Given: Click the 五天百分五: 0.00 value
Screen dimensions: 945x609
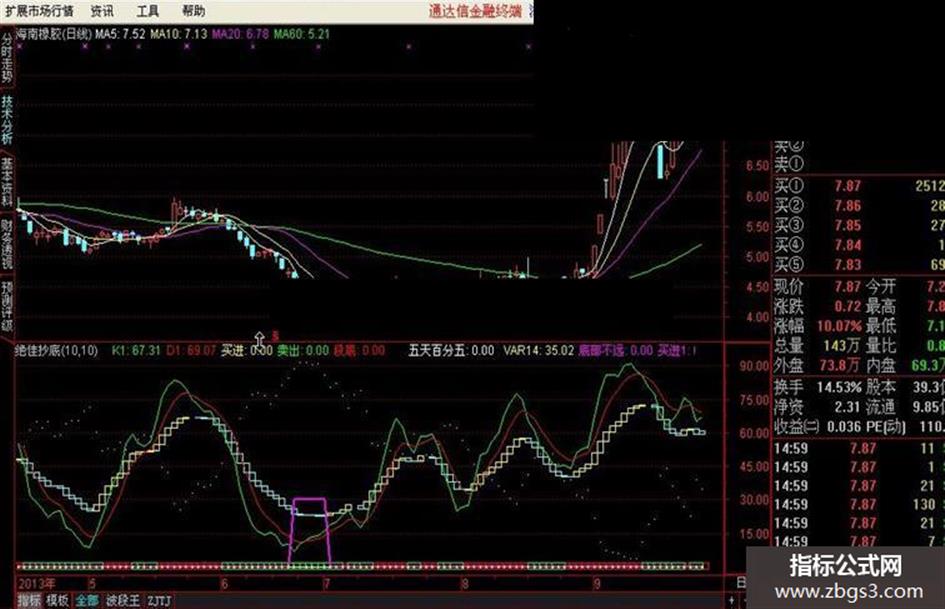Looking at the screenshot, I should (451, 350).
